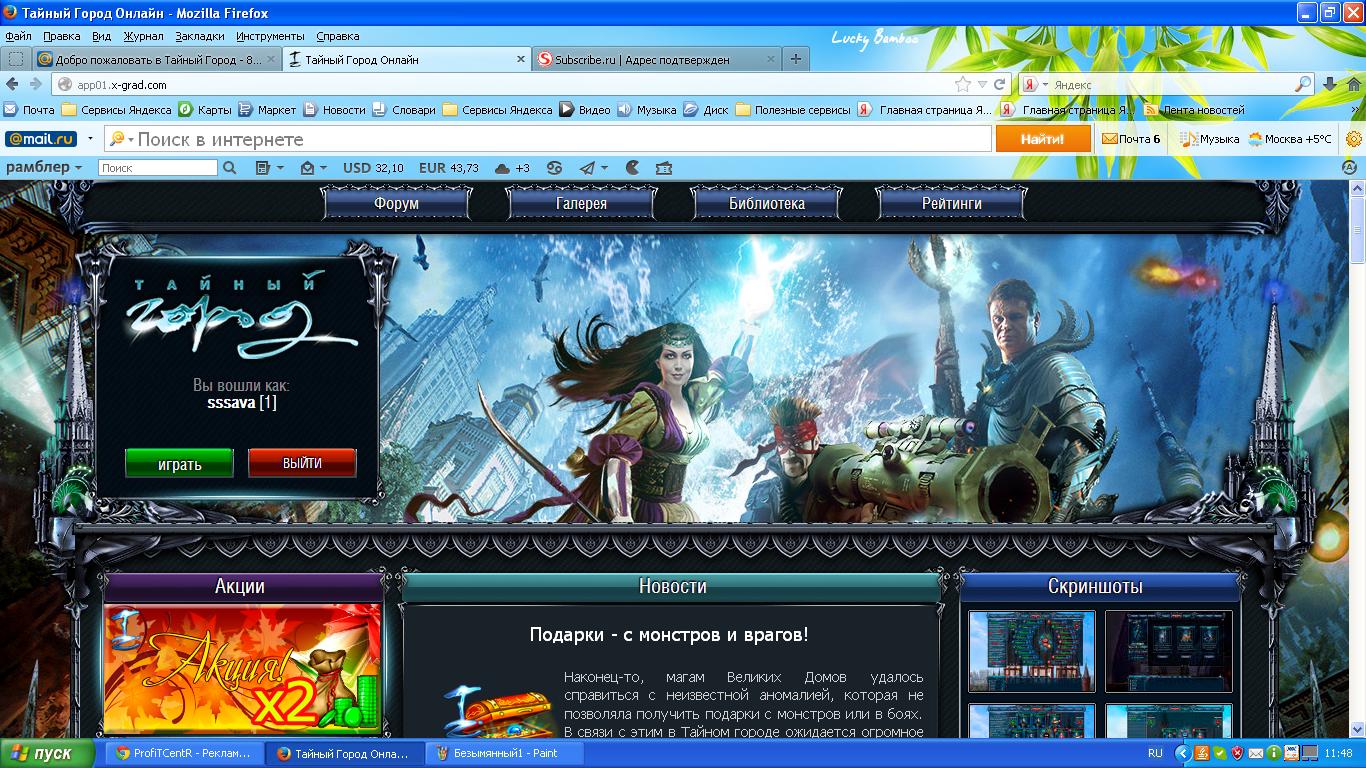Open the Галерея section

click(x=581, y=203)
